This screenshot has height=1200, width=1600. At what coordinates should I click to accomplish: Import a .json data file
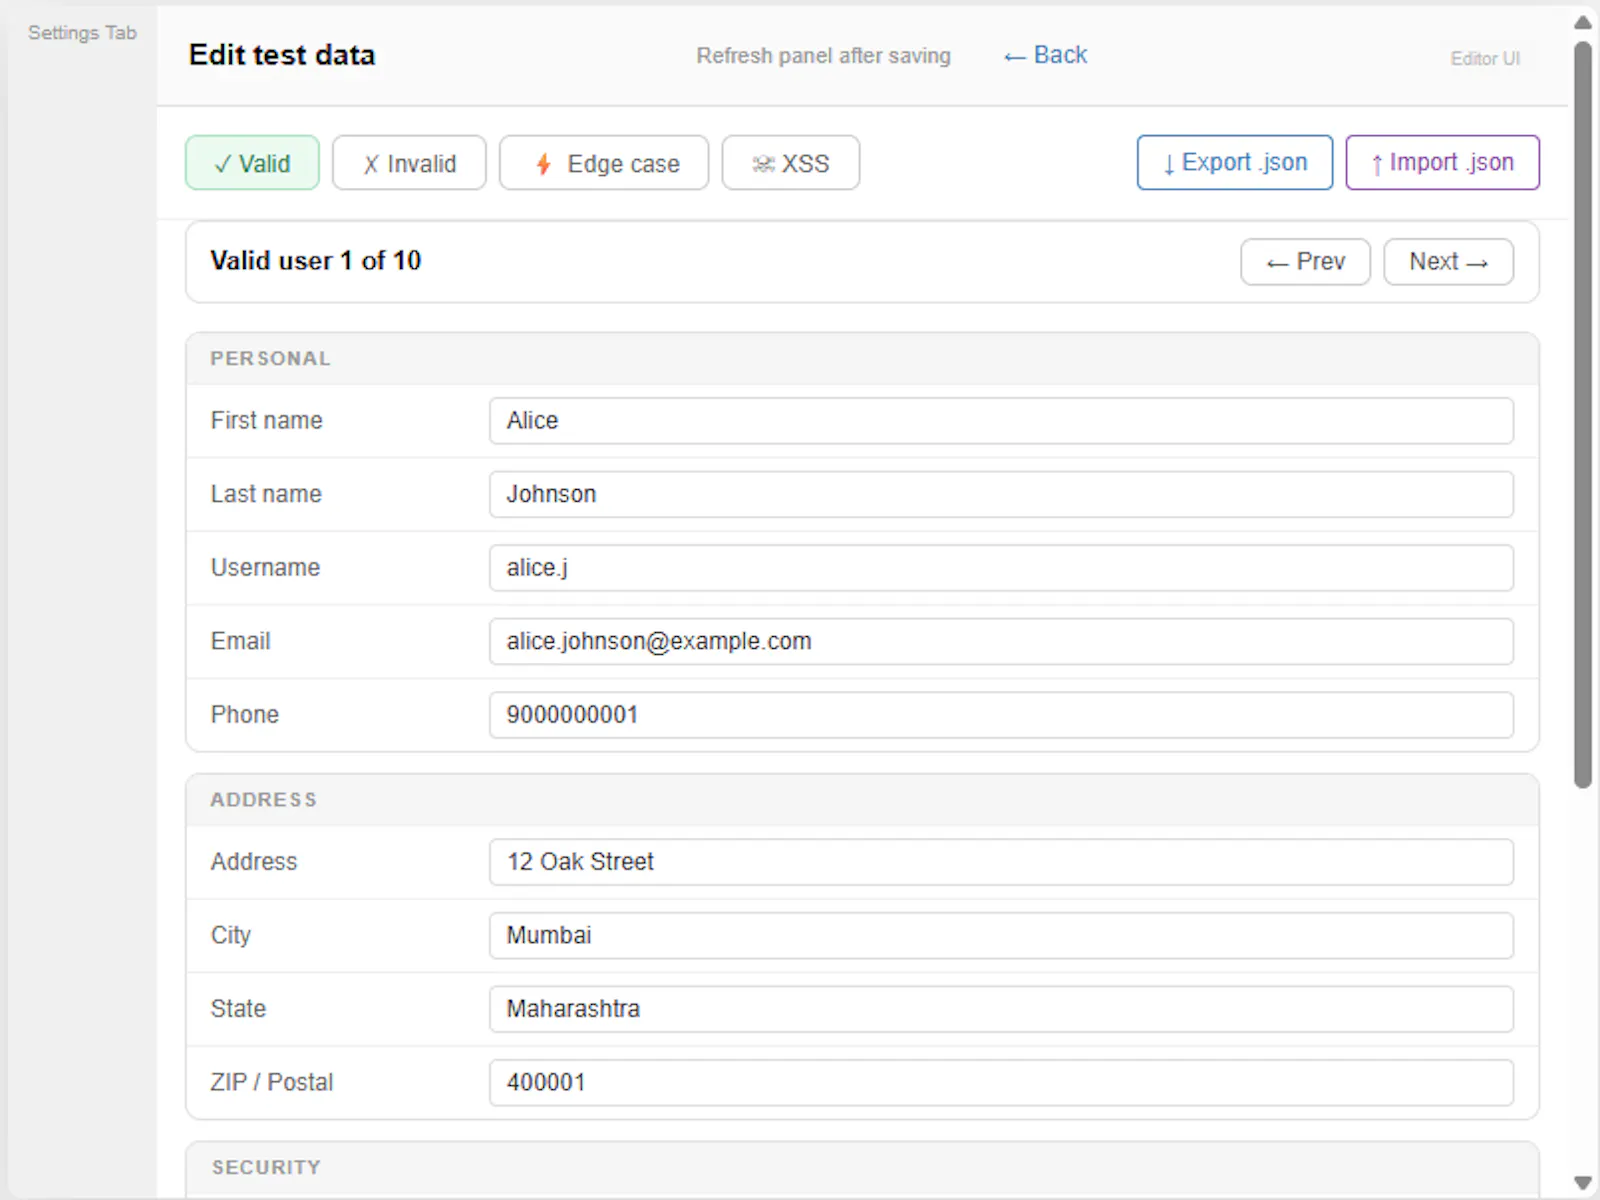1442,162
